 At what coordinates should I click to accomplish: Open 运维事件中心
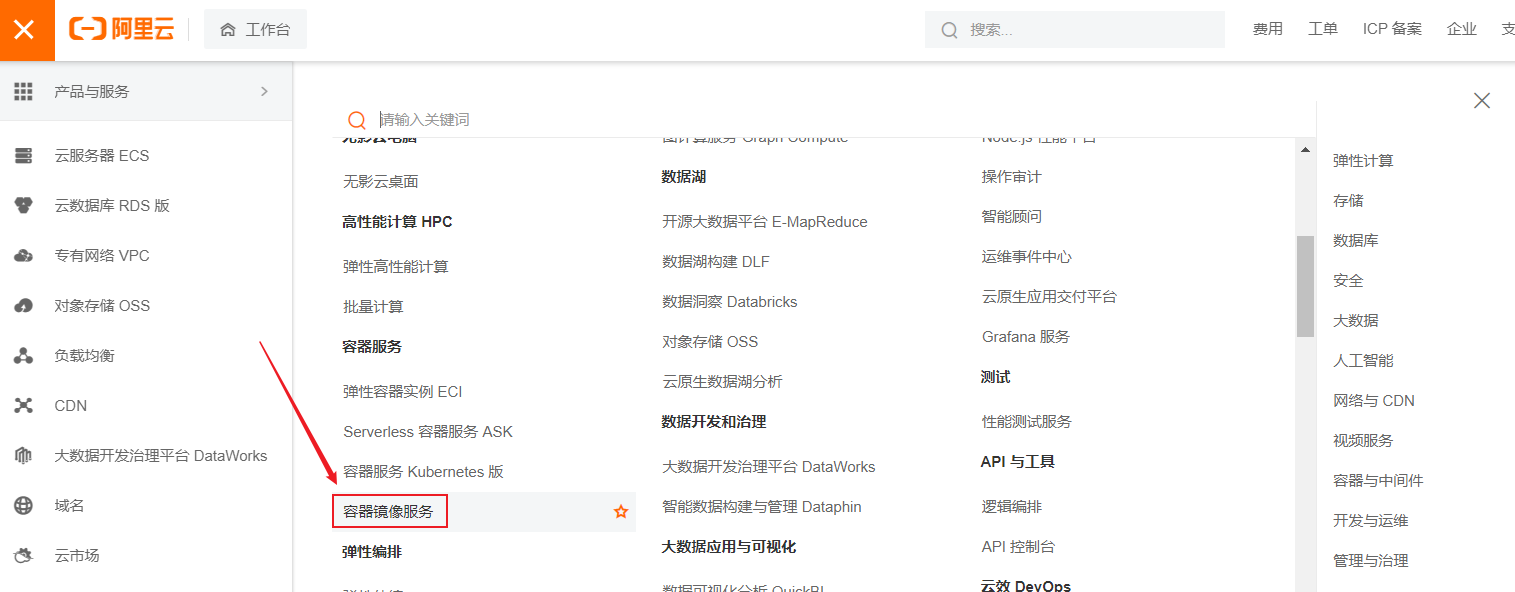[x=1027, y=257]
